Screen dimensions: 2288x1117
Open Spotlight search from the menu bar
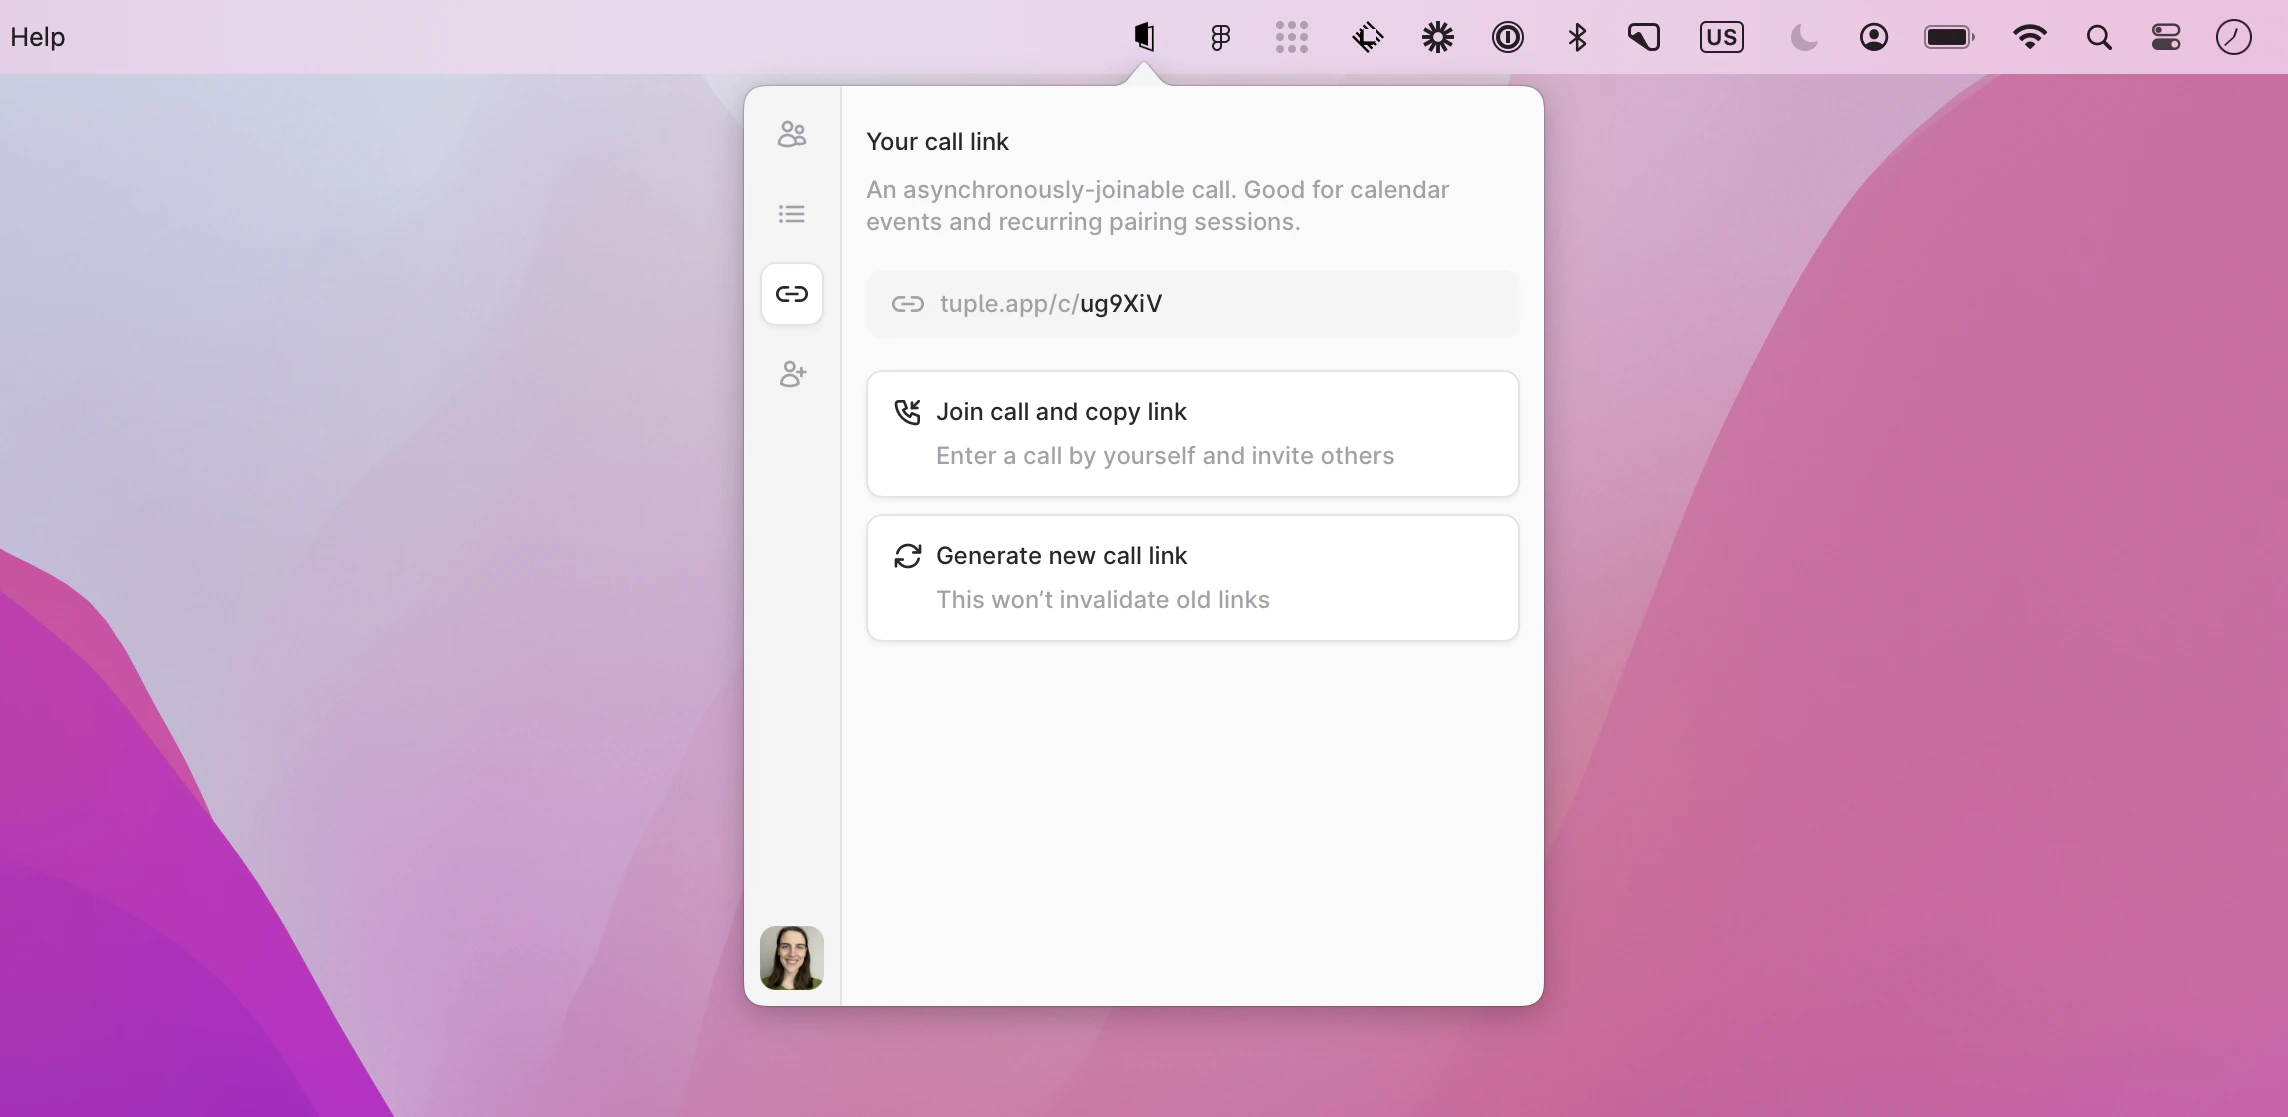2099,37
